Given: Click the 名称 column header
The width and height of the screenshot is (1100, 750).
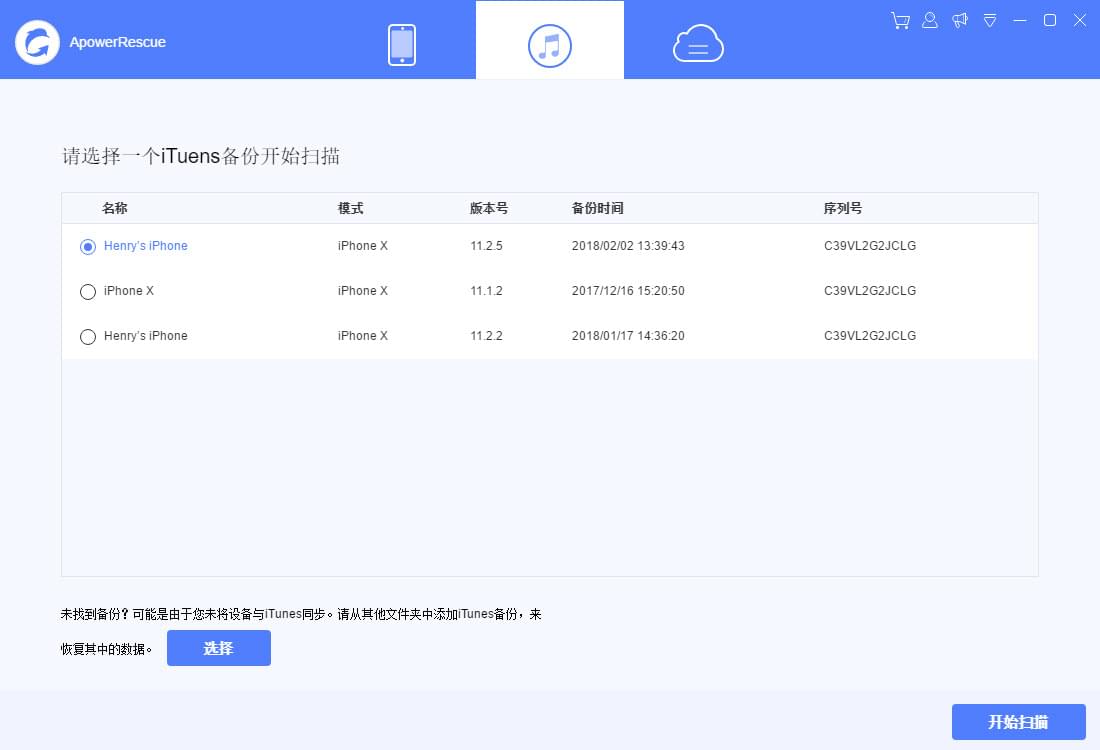Looking at the screenshot, I should tap(115, 208).
